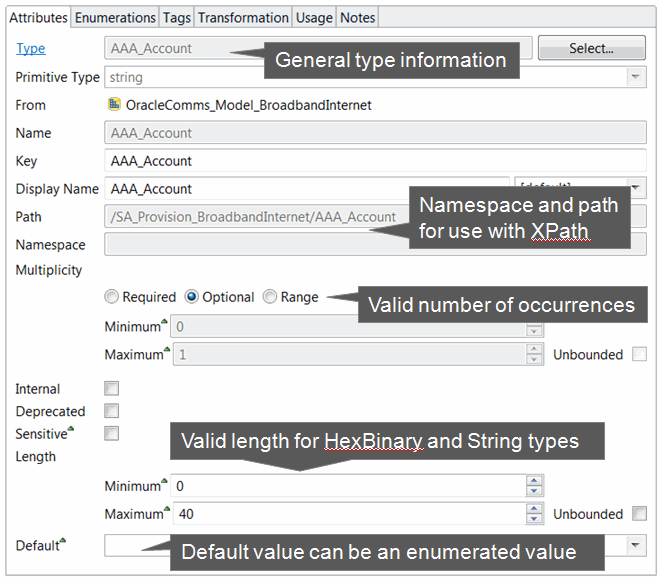Decrease the Length Maximum value
Screen dimensions: 660x579
click(534, 518)
